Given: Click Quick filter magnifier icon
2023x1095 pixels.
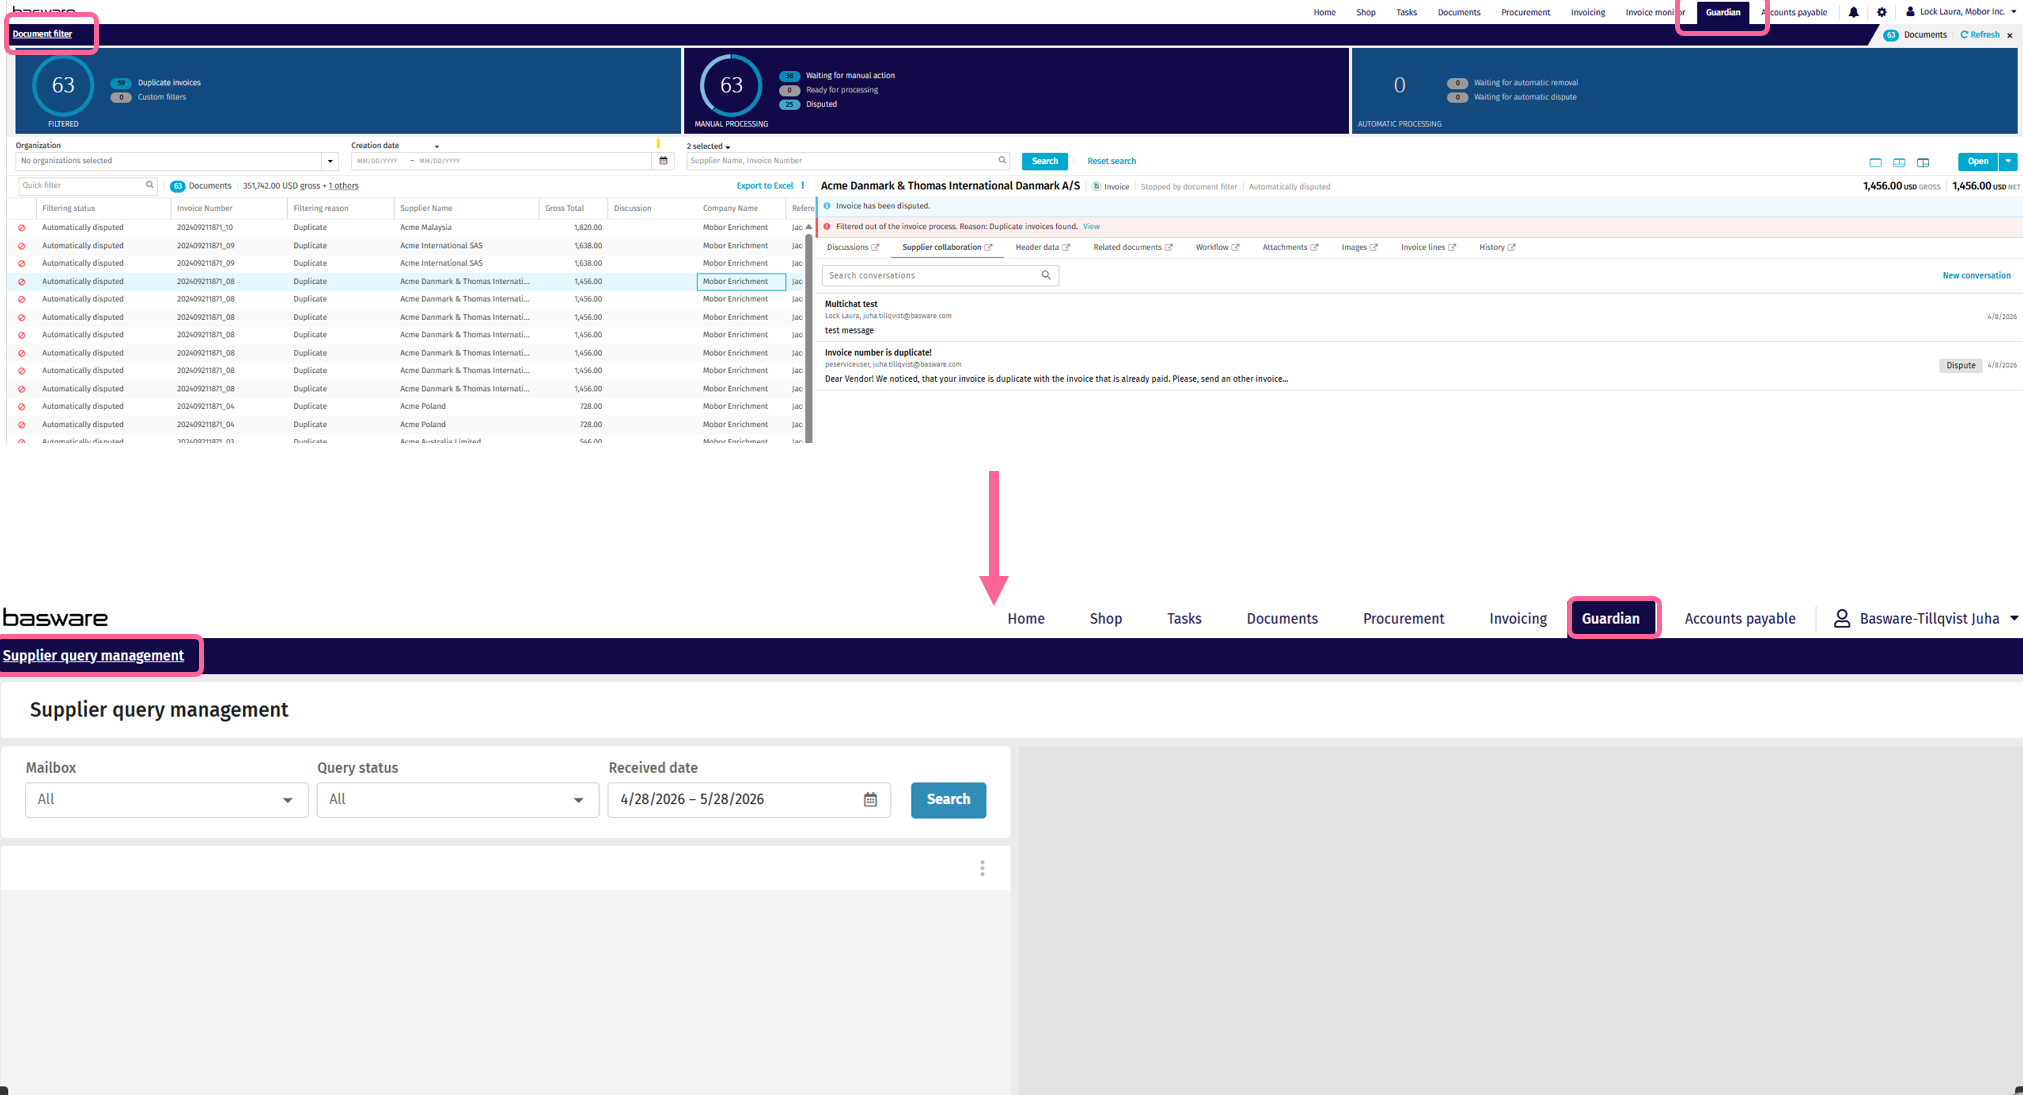Looking at the screenshot, I should (x=150, y=185).
